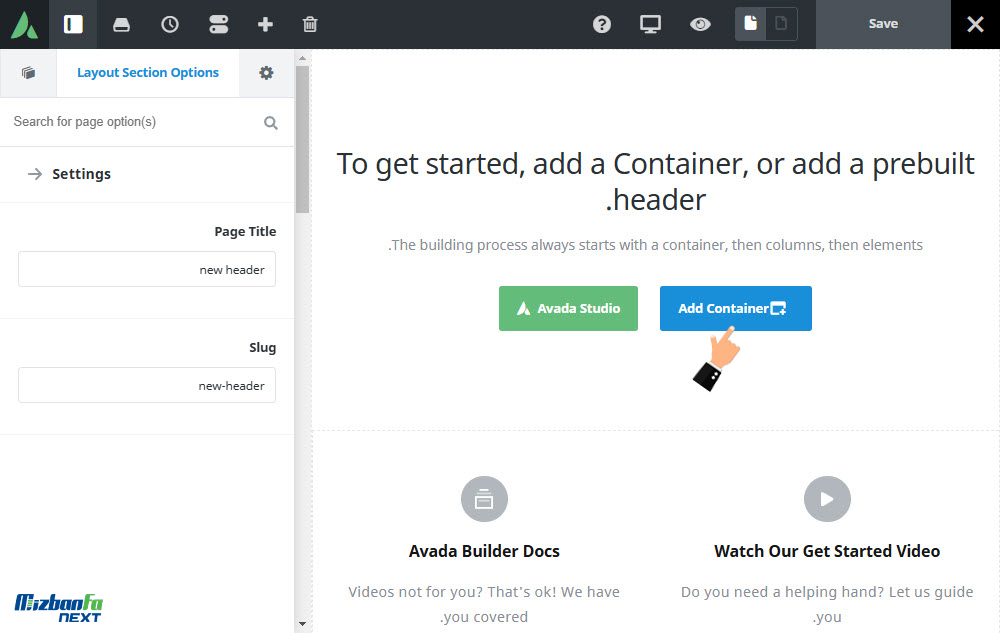Click the Settings section label
Image resolution: width=1000 pixels, height=633 pixels.
[82, 174]
